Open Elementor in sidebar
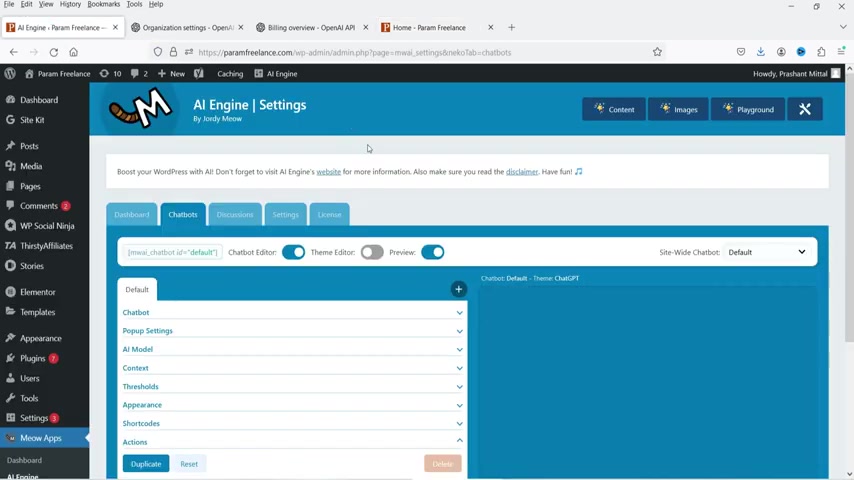The height and width of the screenshot is (480, 854). point(38,292)
